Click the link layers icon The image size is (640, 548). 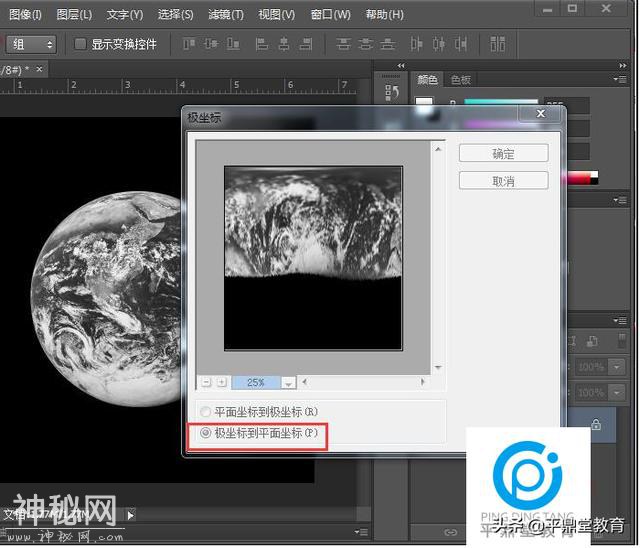tap(451, 532)
